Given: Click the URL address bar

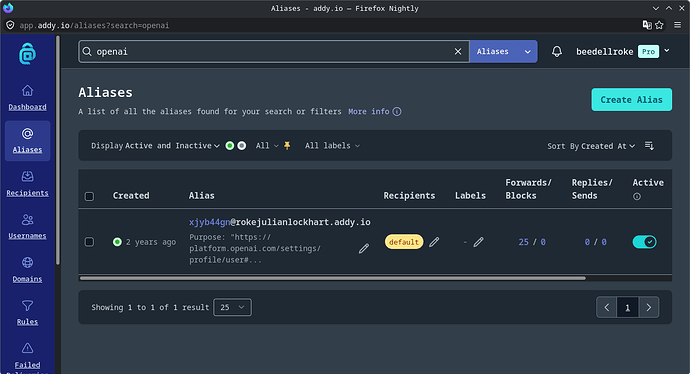Looking at the screenshot, I should [326, 25].
